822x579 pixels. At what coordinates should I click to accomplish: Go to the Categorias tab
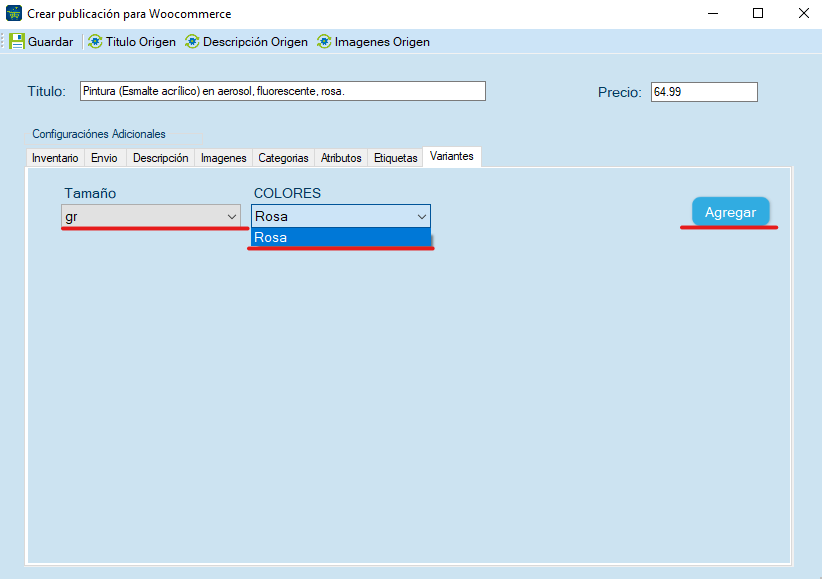pos(283,158)
